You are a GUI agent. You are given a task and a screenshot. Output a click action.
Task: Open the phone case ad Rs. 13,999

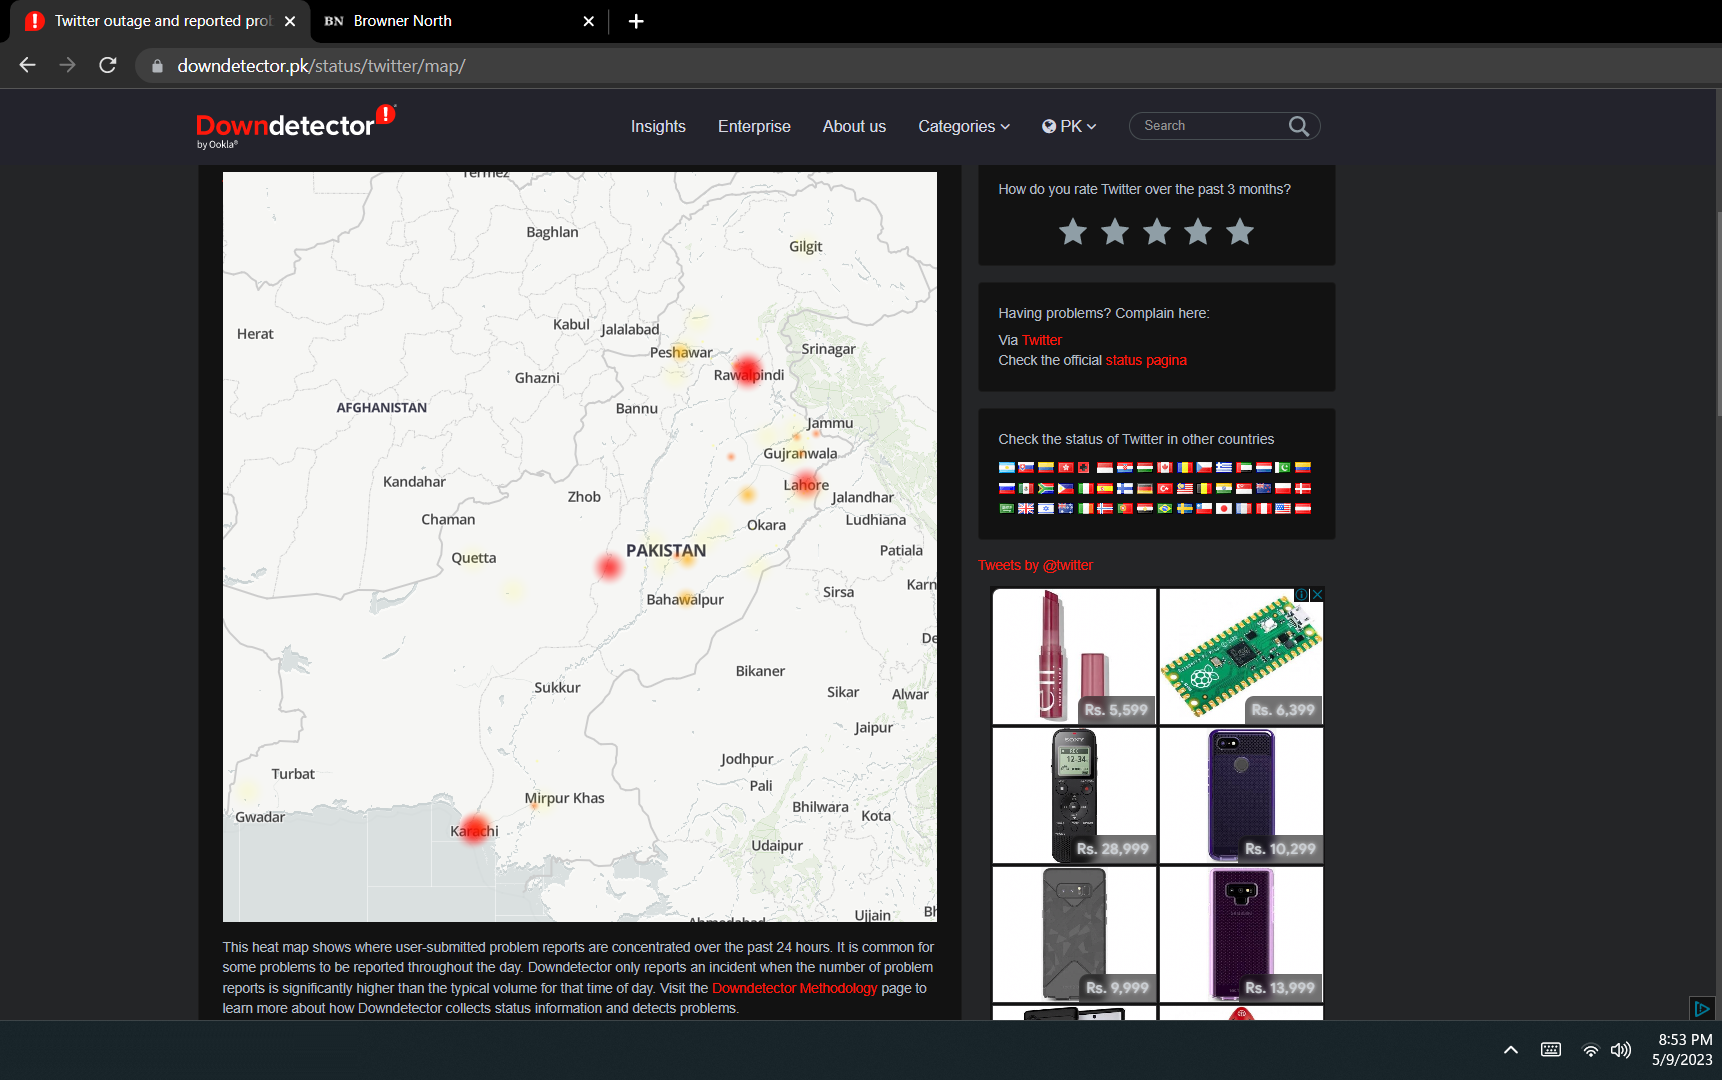click(x=1241, y=934)
